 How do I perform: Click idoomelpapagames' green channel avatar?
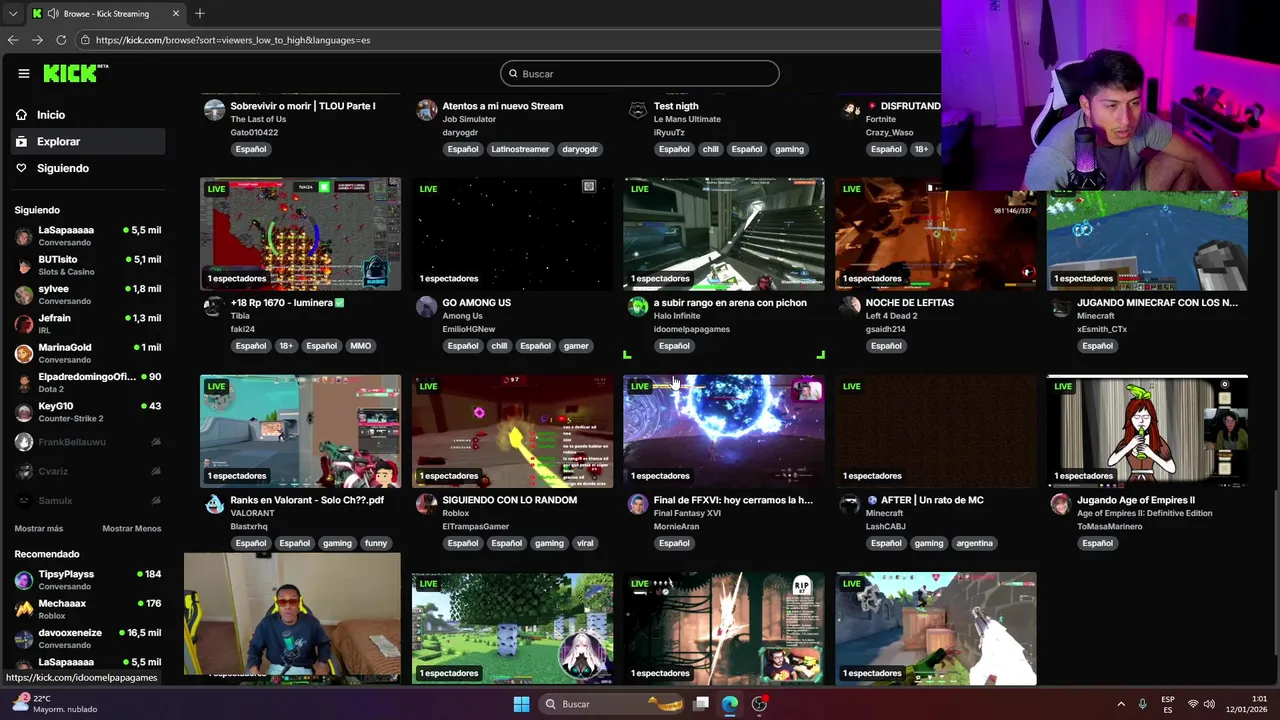(x=638, y=307)
